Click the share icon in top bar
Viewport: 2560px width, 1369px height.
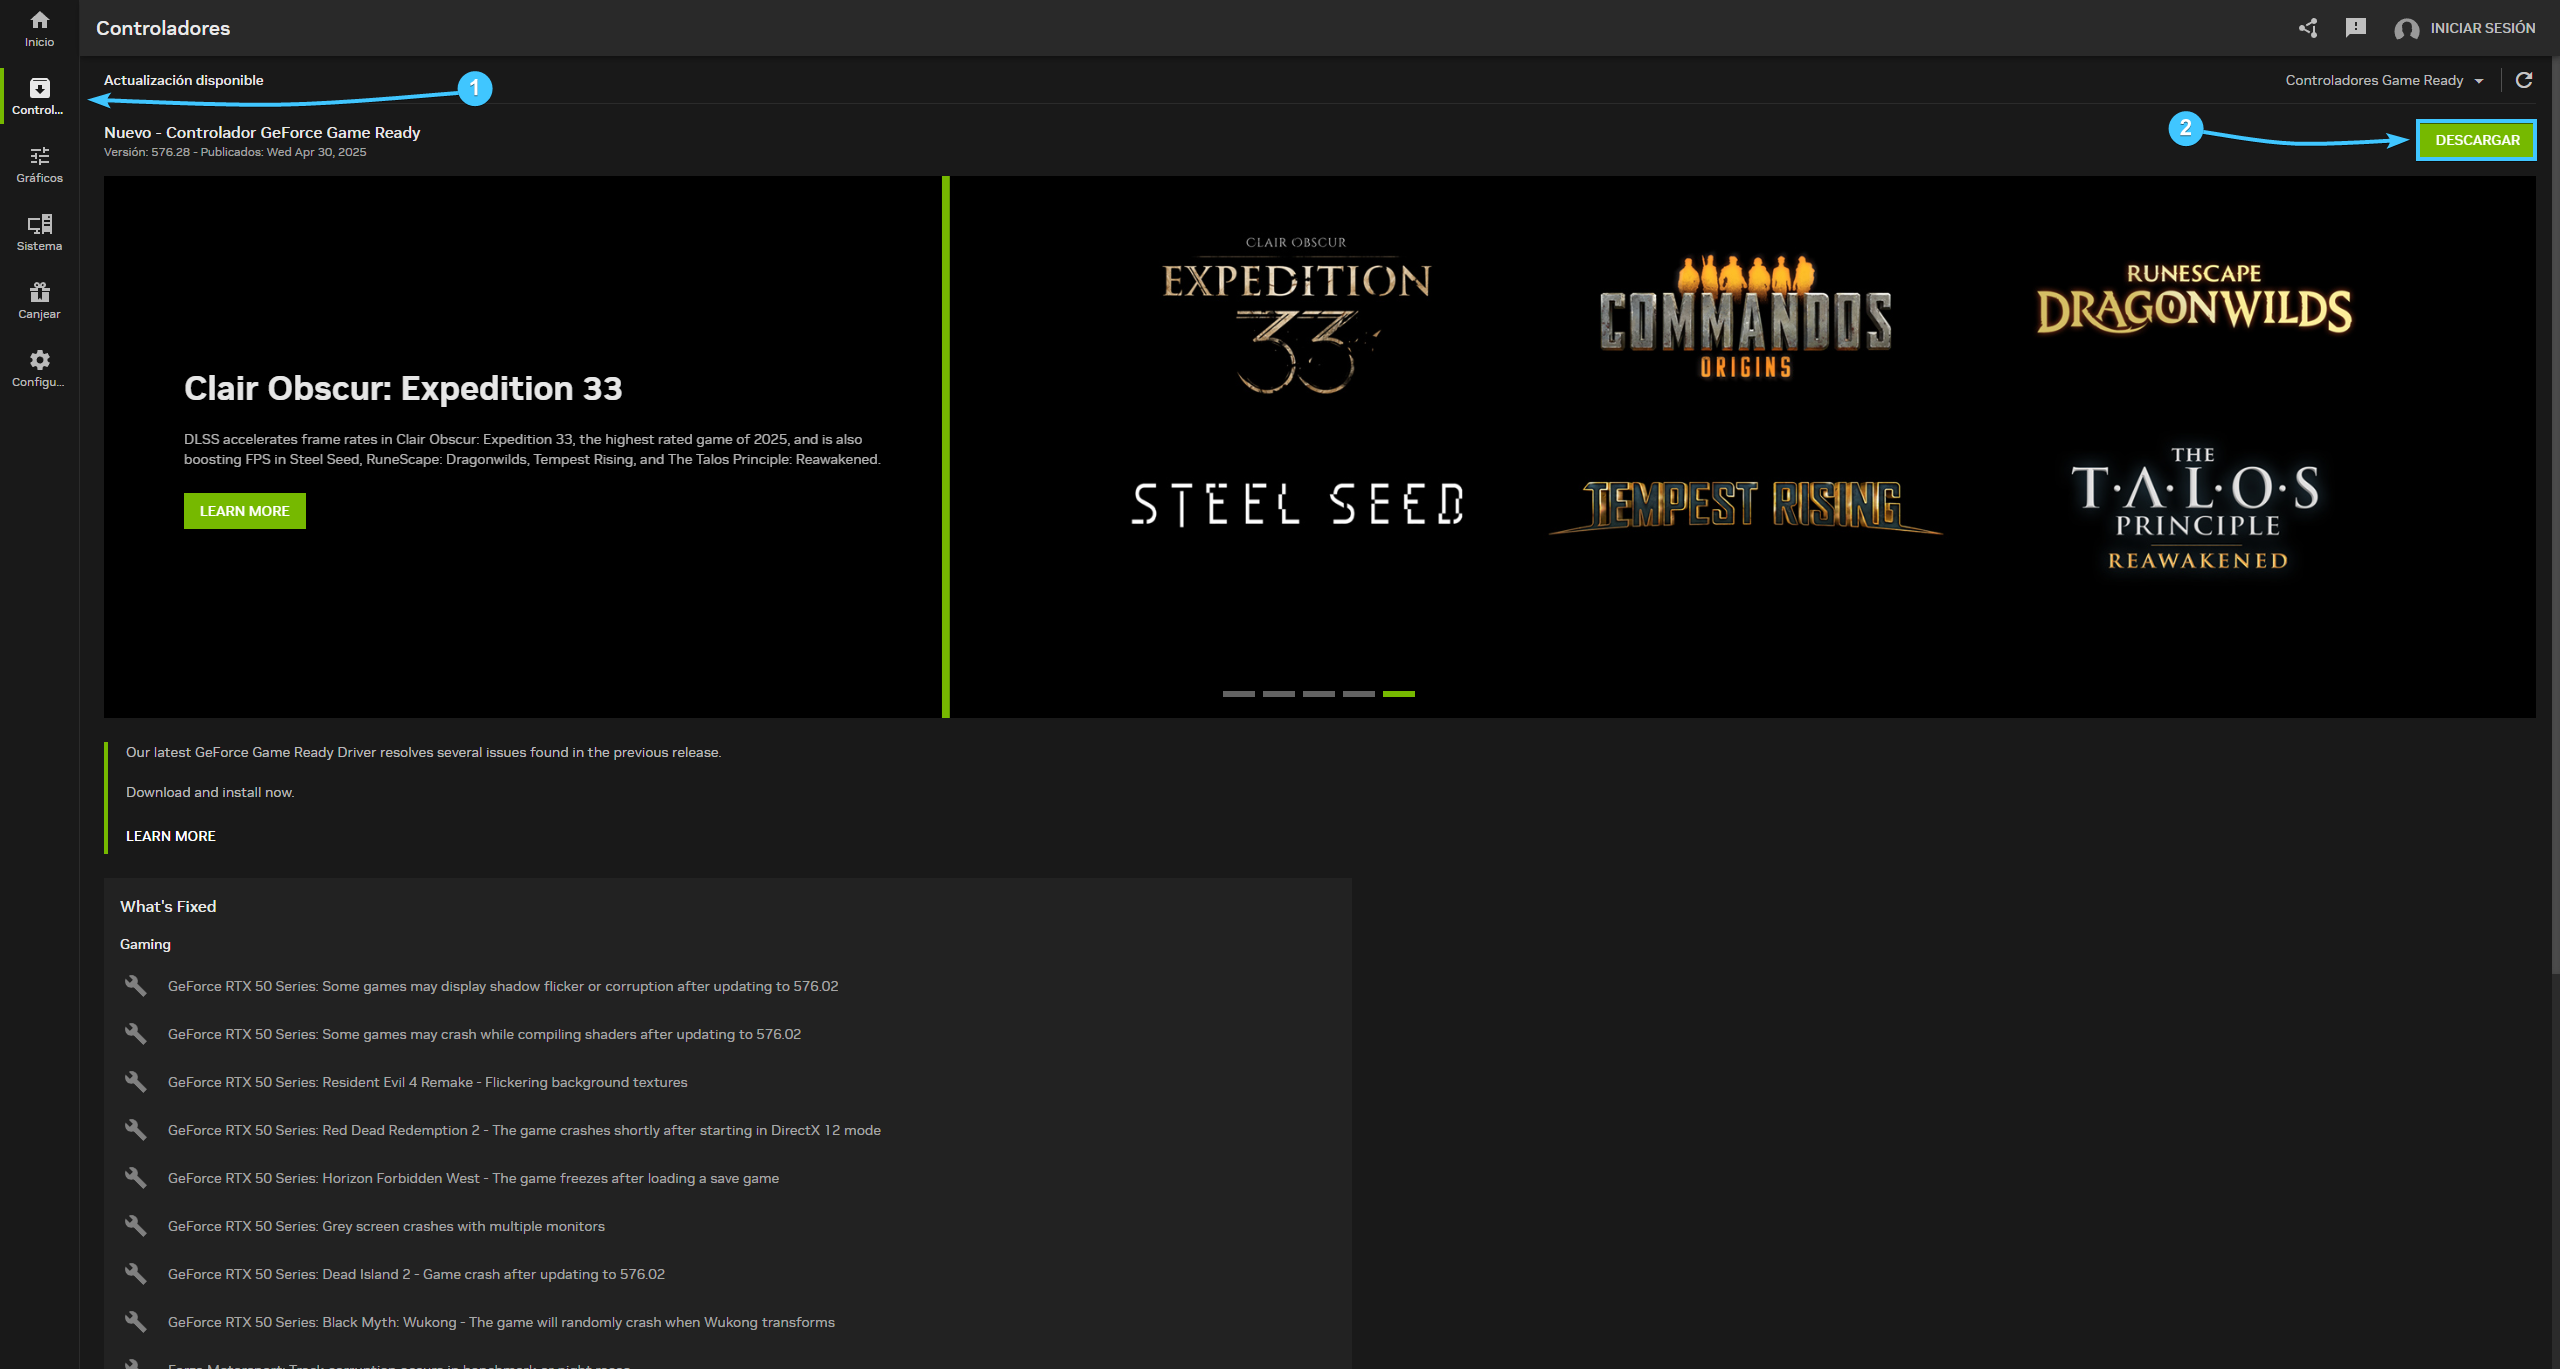(2308, 28)
